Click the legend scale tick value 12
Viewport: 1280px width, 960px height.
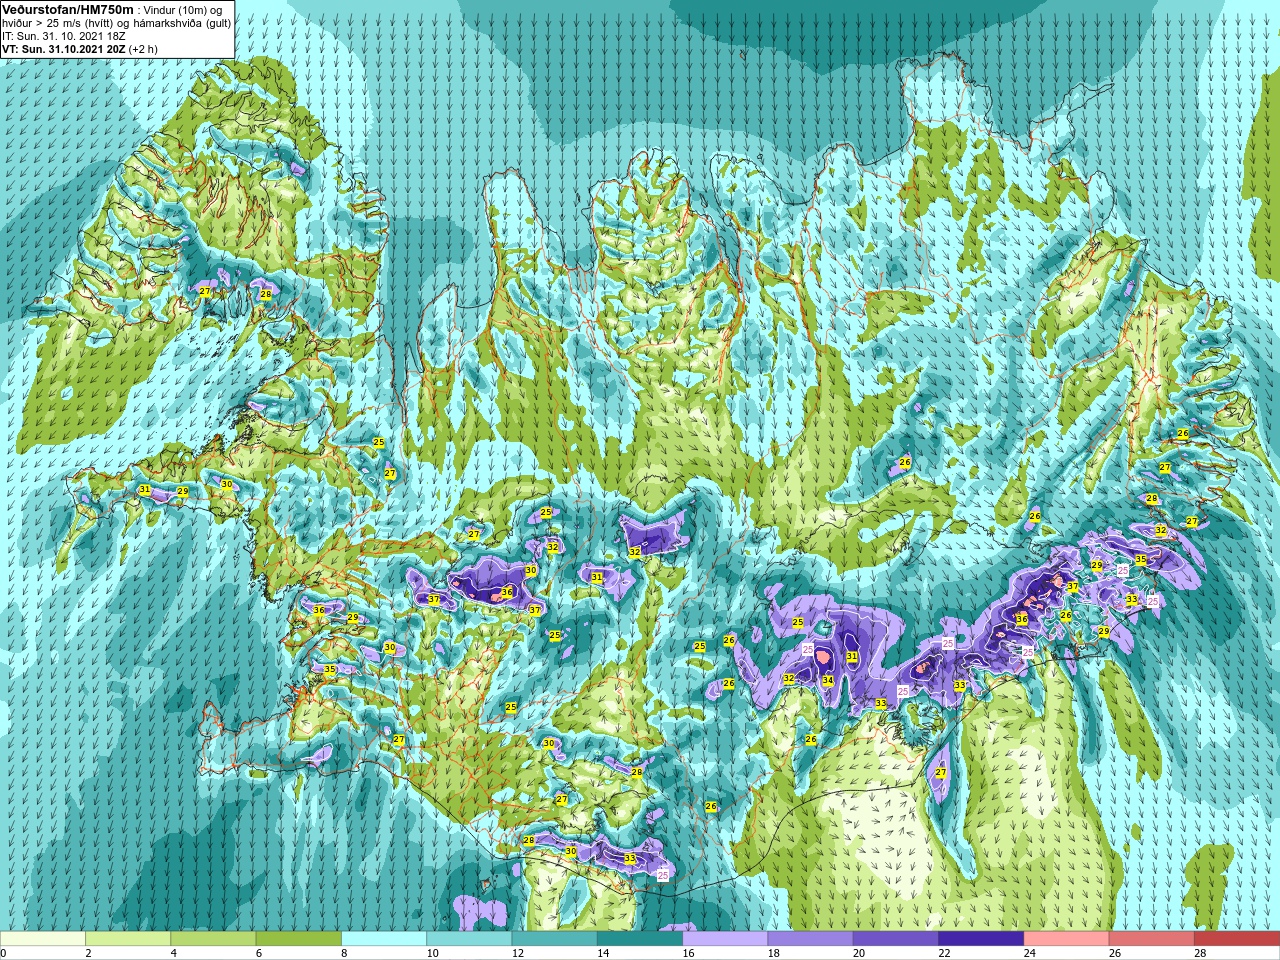[x=517, y=954]
